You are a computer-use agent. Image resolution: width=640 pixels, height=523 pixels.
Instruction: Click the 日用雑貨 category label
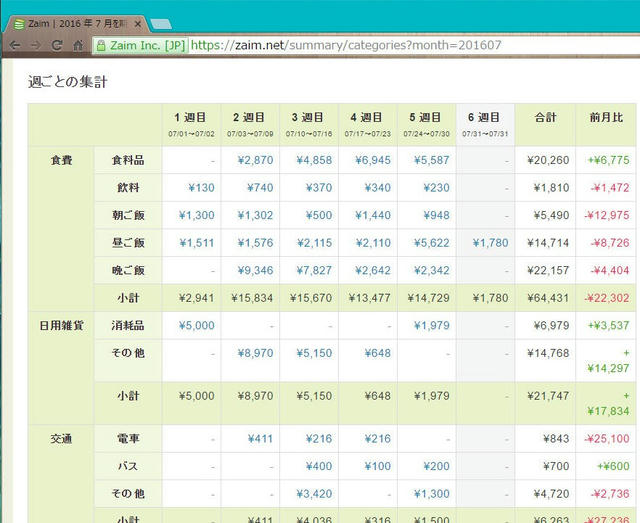(61, 325)
